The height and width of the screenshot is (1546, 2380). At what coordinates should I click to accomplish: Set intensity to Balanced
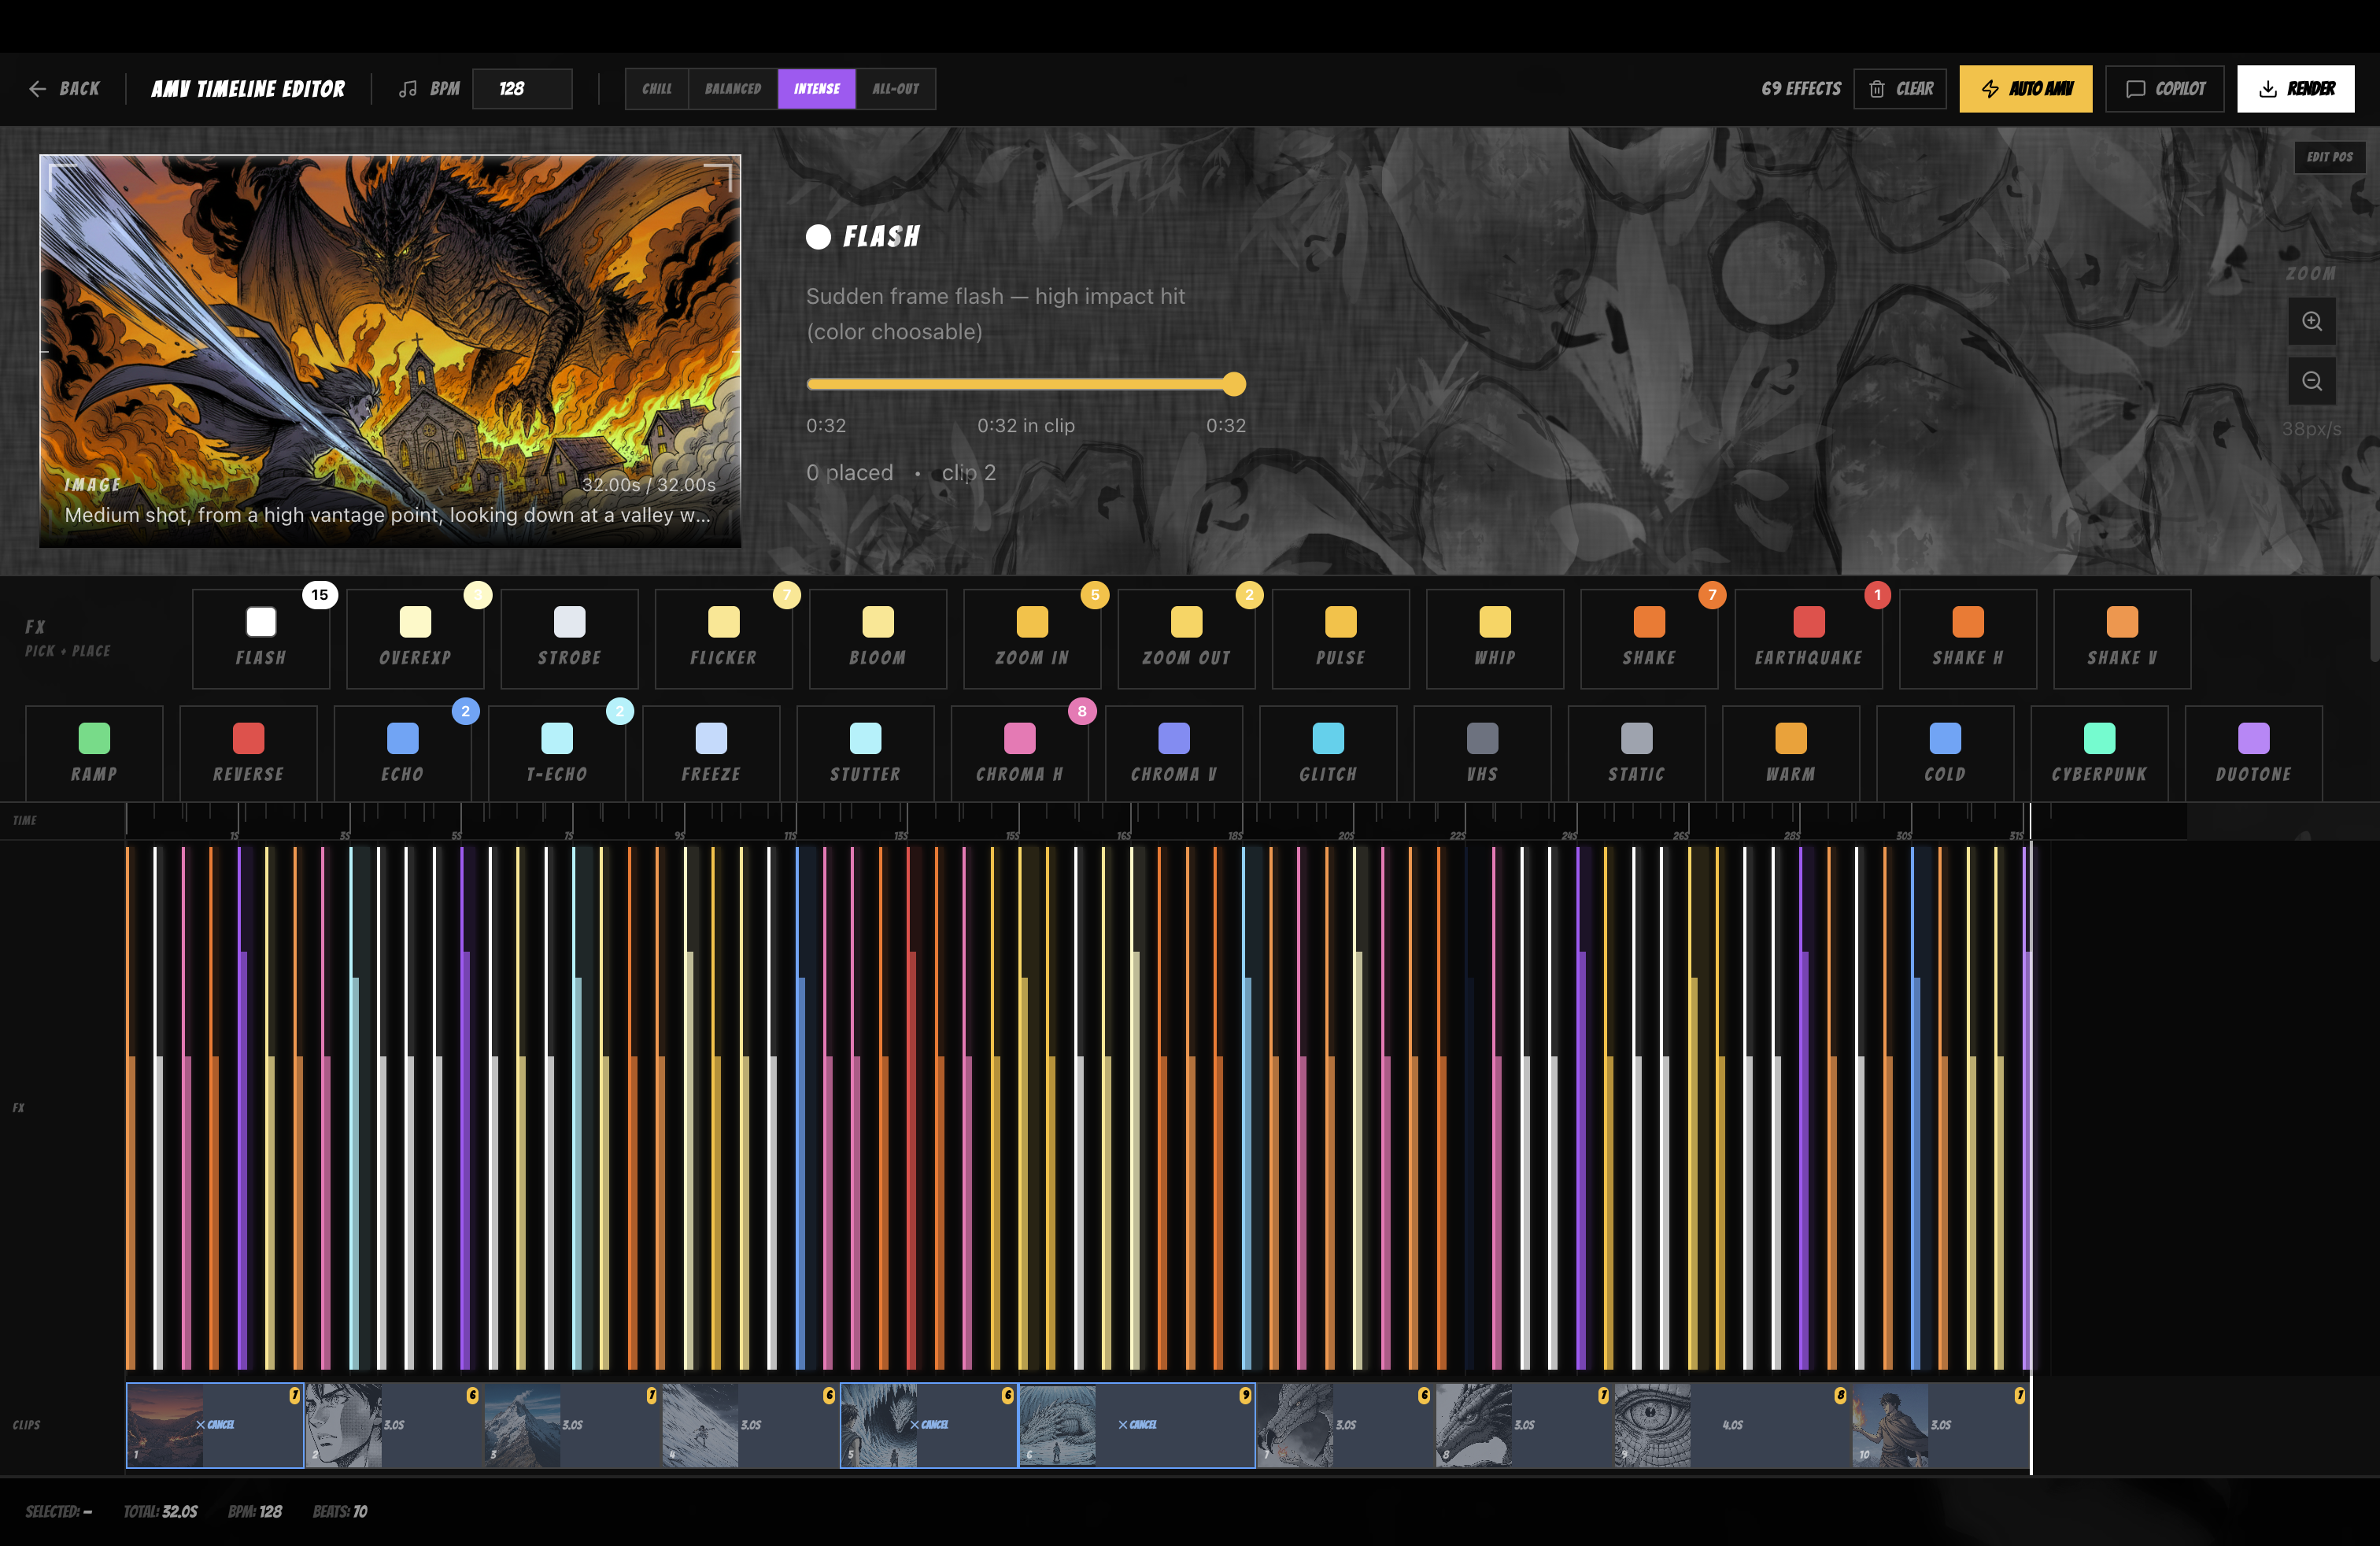[x=732, y=89]
